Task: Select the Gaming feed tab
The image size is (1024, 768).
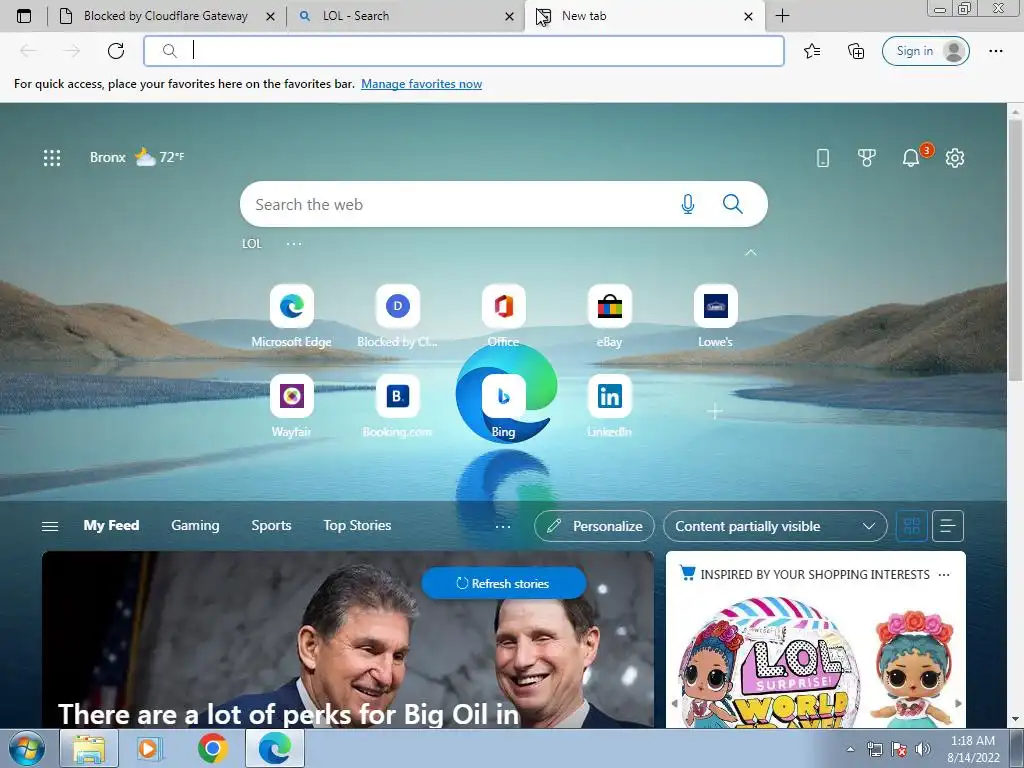Action: click(195, 526)
